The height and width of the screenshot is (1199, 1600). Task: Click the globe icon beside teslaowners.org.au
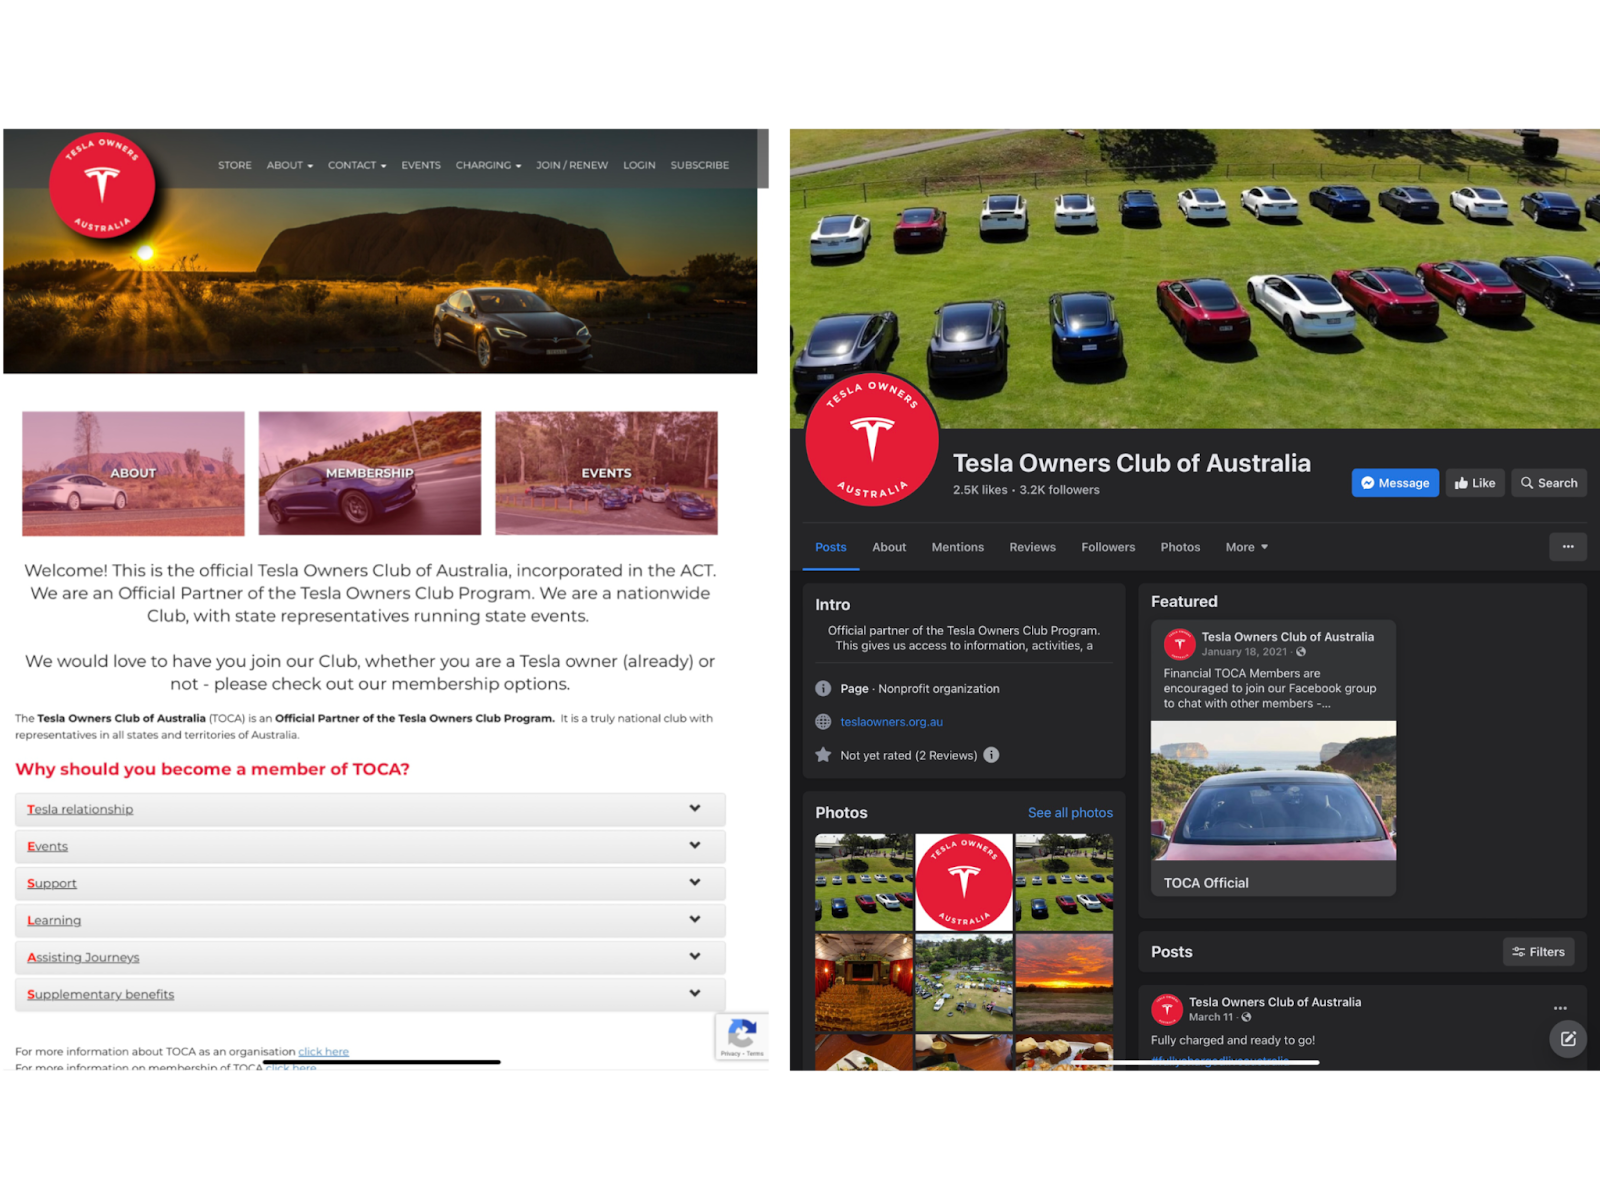(x=823, y=722)
